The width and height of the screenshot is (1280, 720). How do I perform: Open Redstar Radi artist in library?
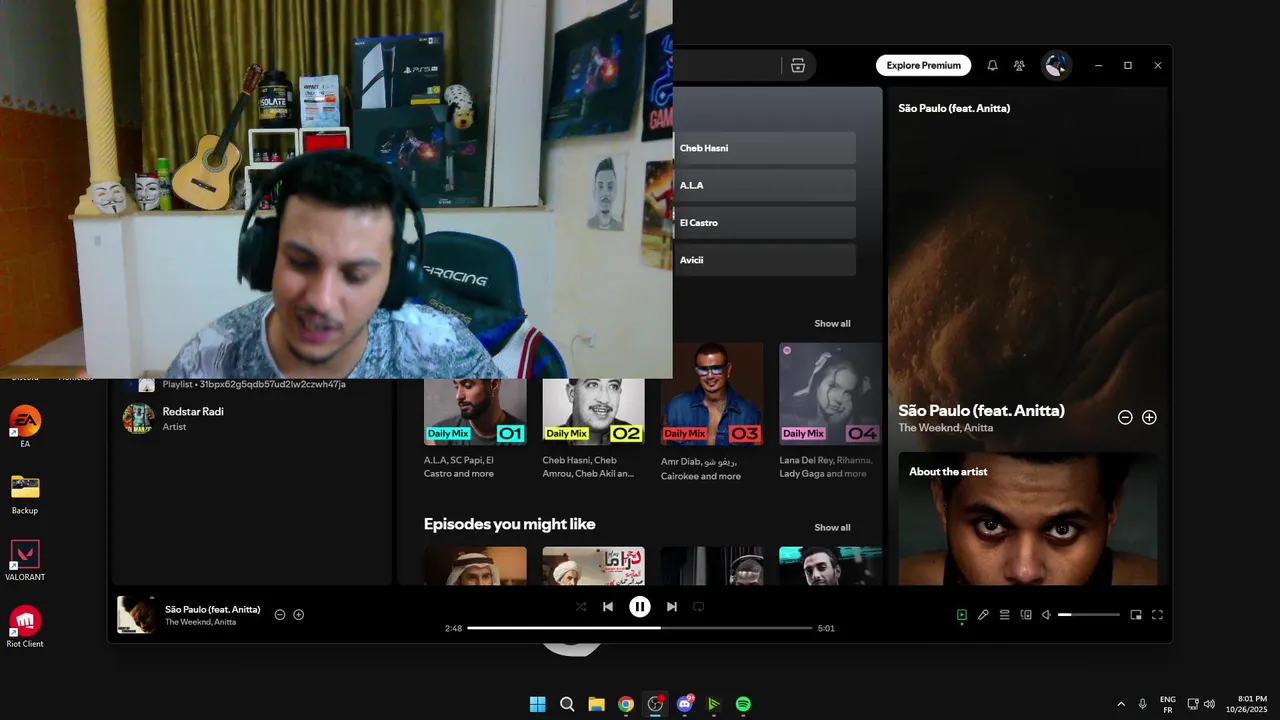[x=250, y=418]
